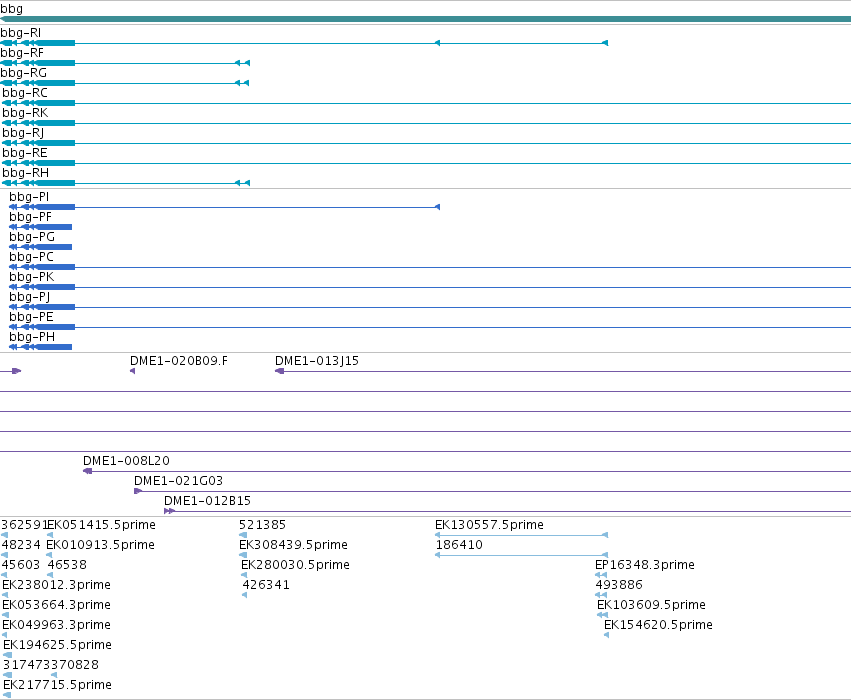This screenshot has height=700, width=851.
Task: Select the bbg-PK protein label
Action: tap(31, 277)
